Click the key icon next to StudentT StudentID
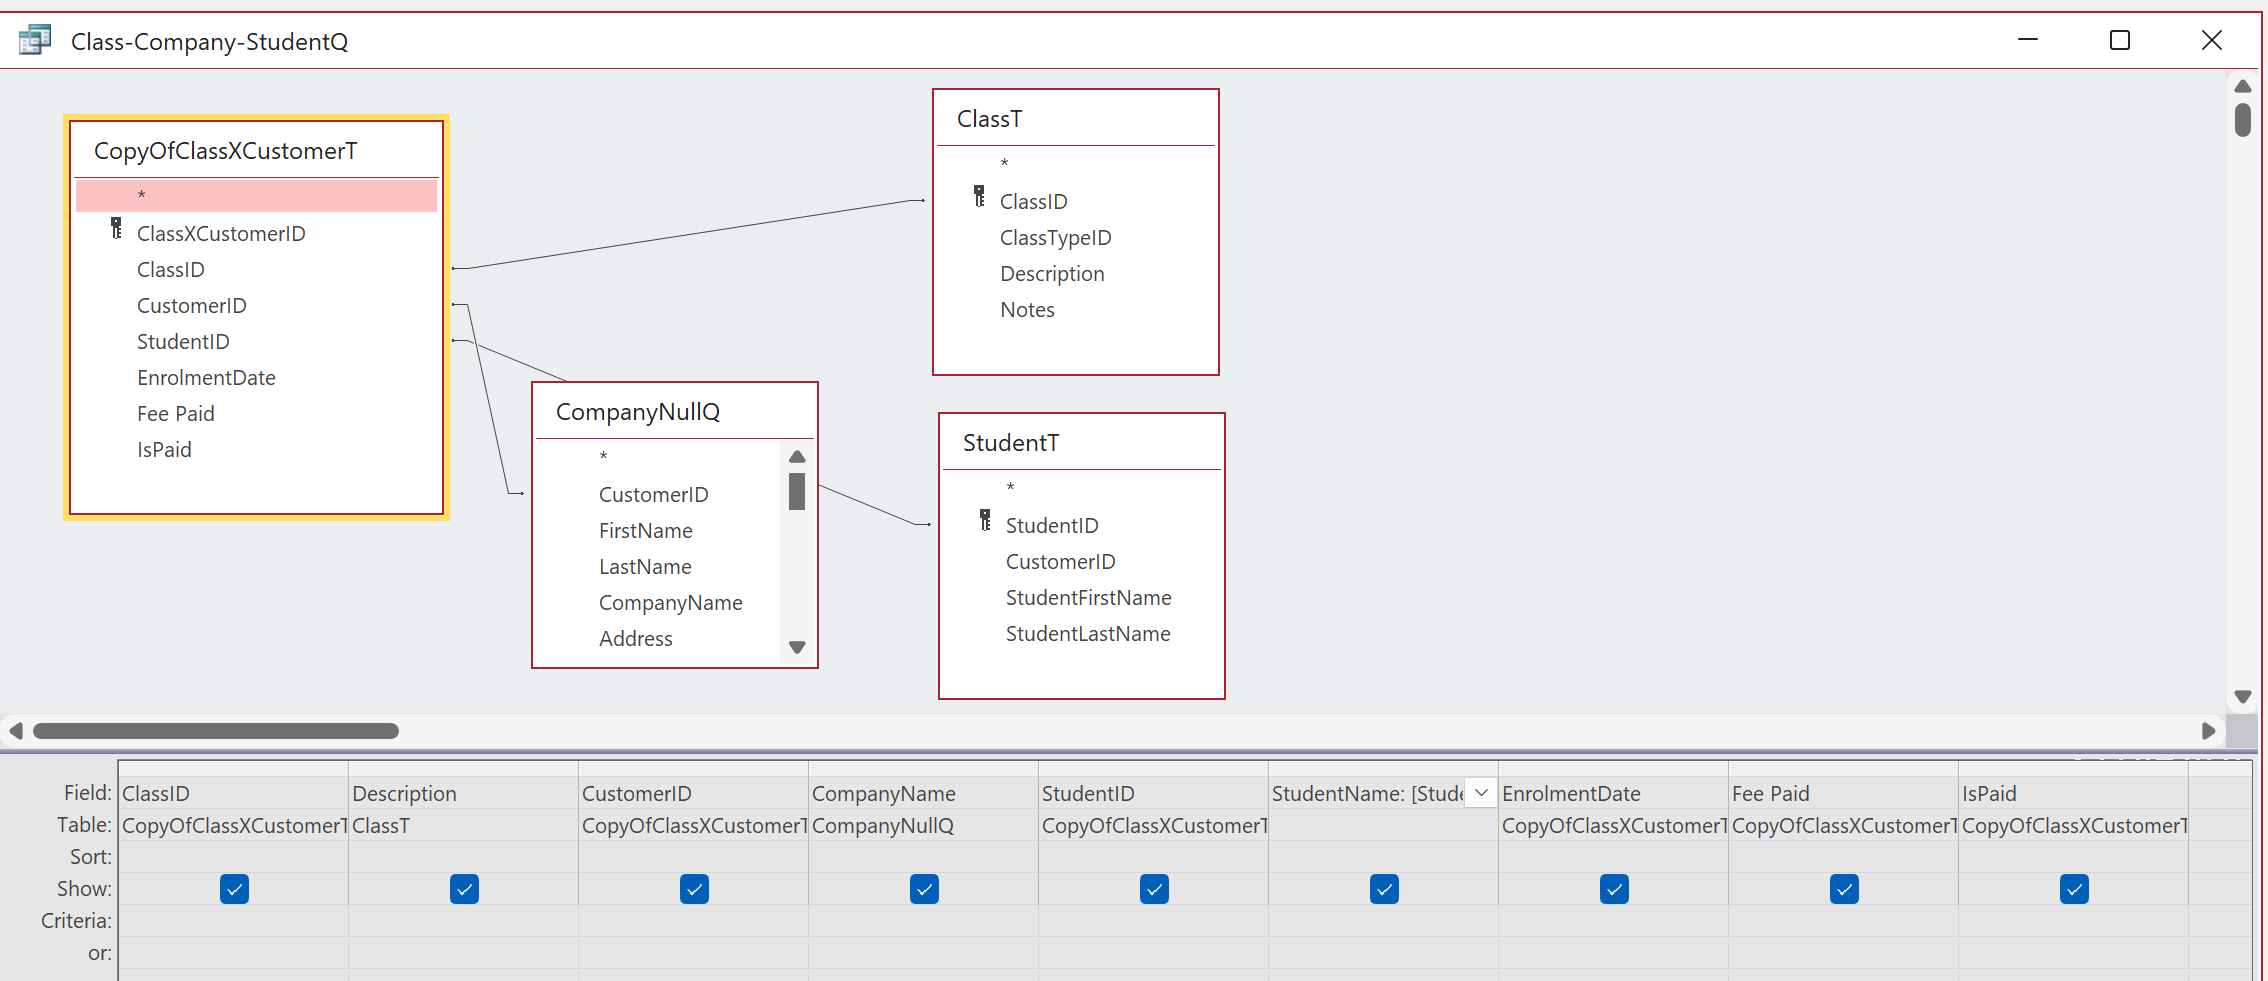Viewport: 2268px width, 981px height. pos(985,521)
